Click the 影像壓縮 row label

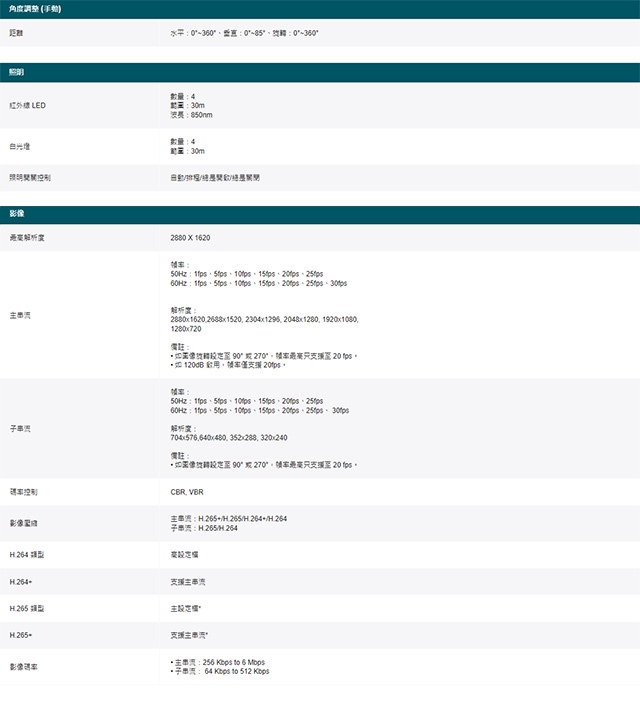[x=22, y=523]
